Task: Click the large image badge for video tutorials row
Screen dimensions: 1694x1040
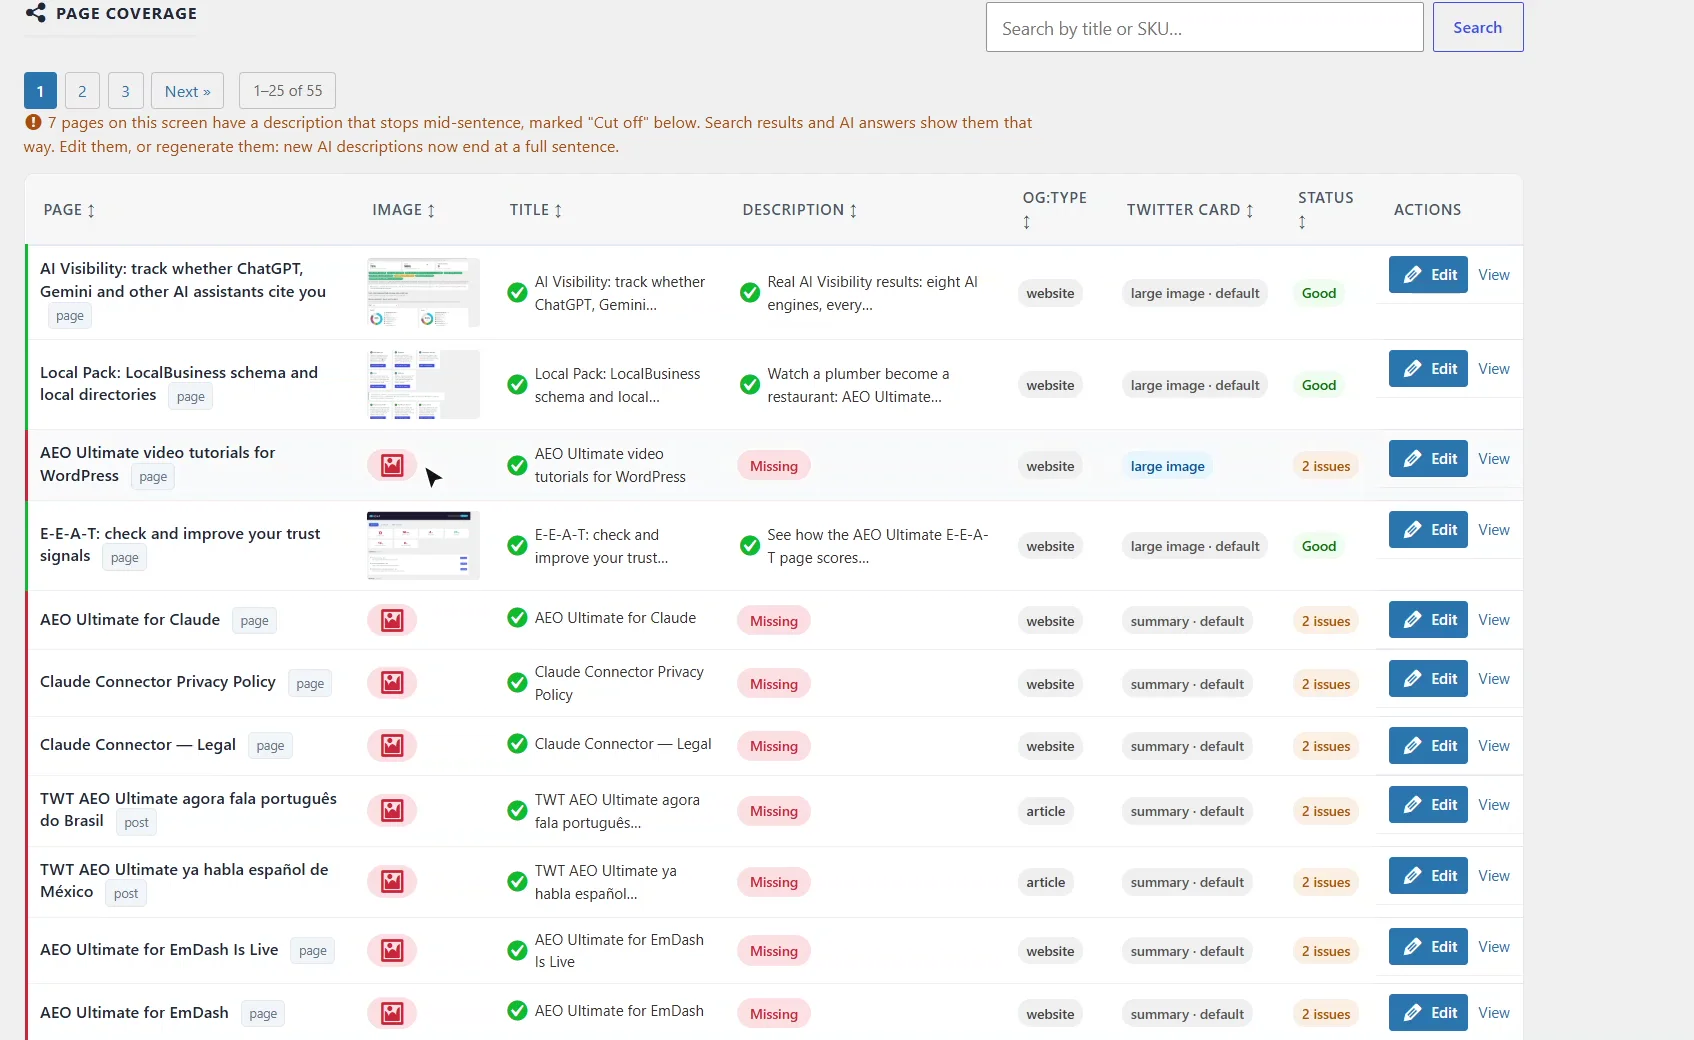Action: tap(1167, 466)
